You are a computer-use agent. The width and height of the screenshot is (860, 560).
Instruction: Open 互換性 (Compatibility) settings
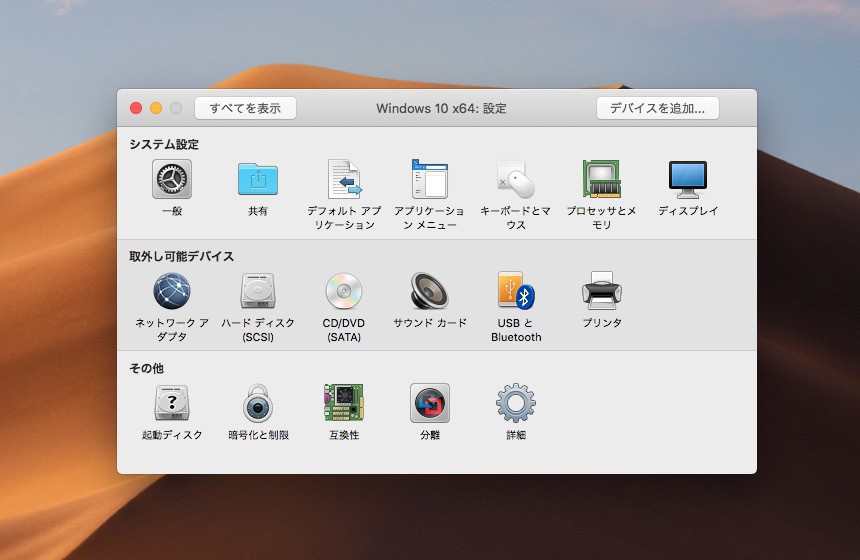(344, 403)
